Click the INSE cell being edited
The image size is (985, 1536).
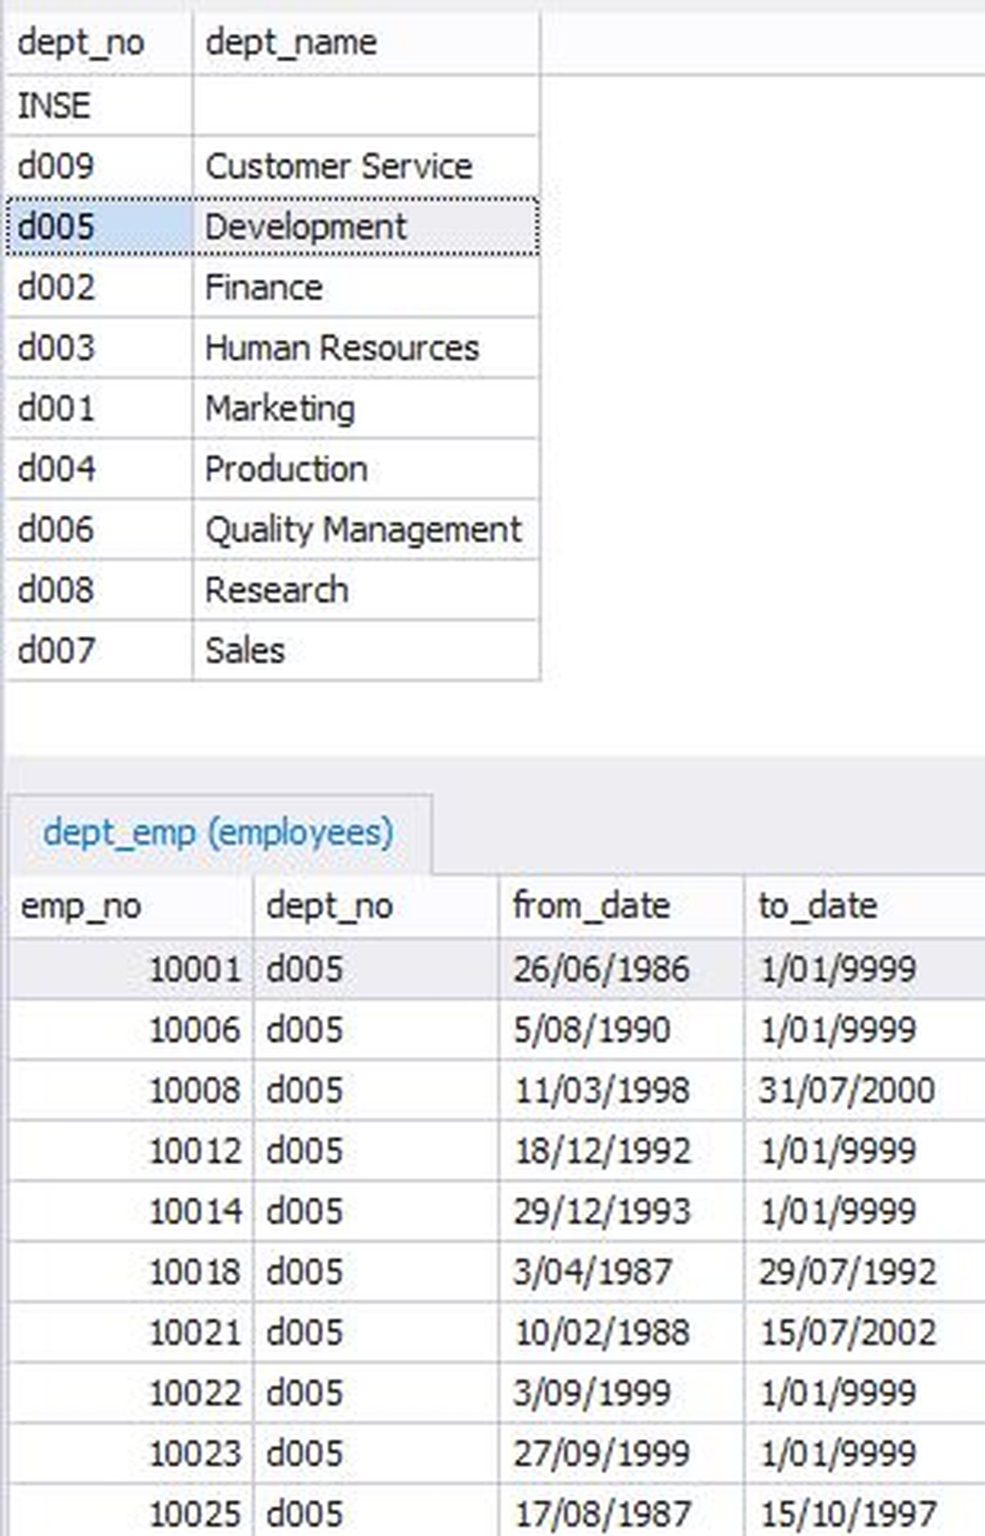click(x=55, y=105)
